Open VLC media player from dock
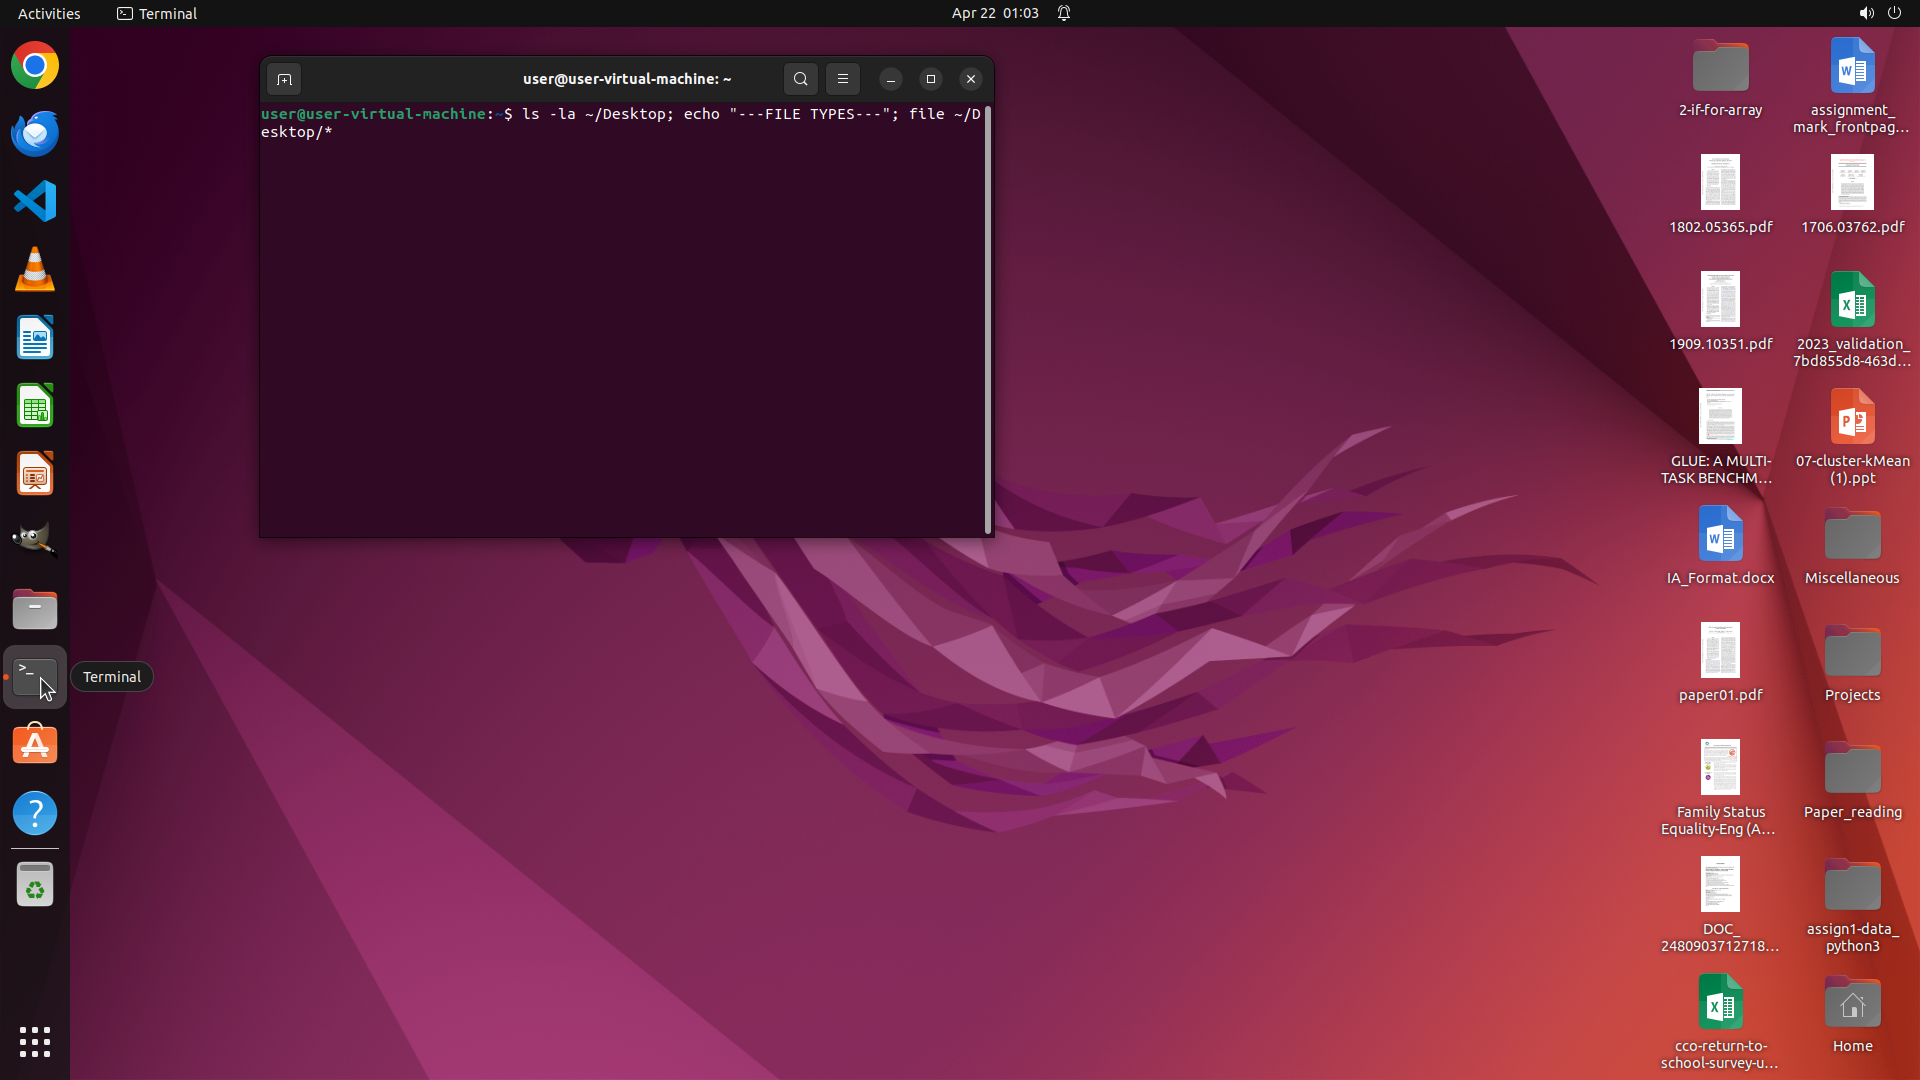Viewport: 1920px width, 1080px height. [x=35, y=270]
